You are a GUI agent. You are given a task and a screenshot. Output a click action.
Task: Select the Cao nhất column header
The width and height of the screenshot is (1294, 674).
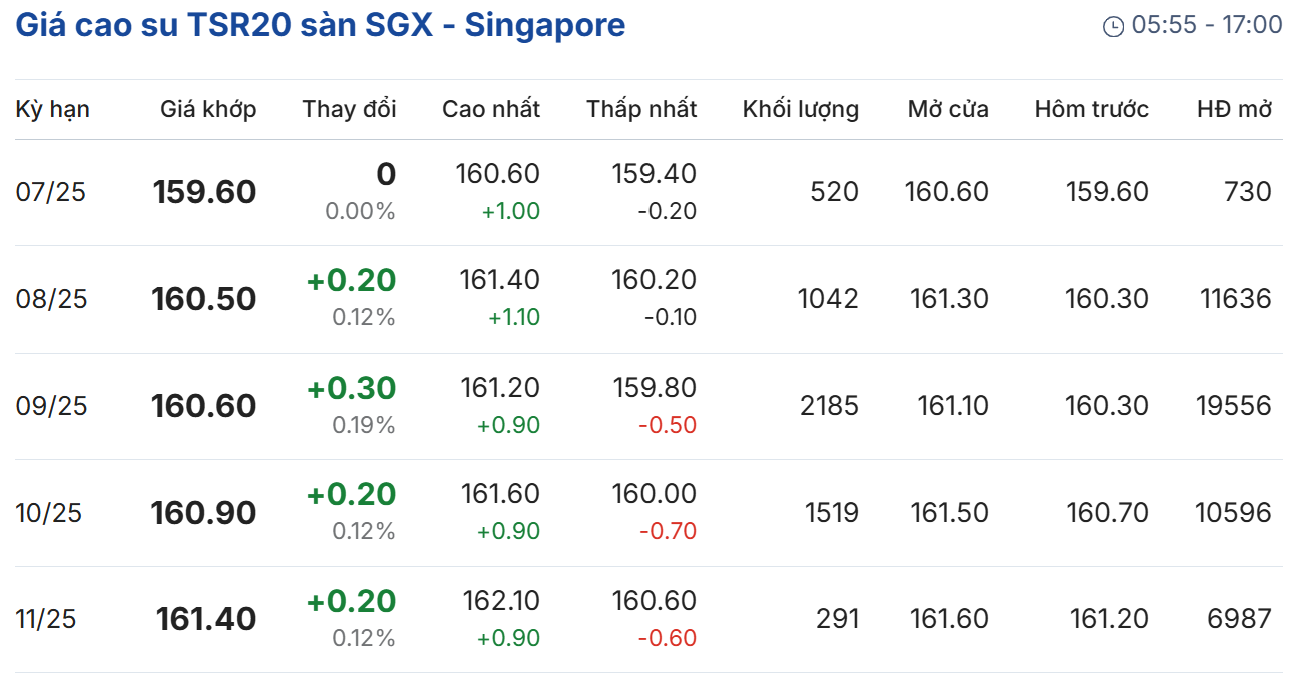point(490,109)
